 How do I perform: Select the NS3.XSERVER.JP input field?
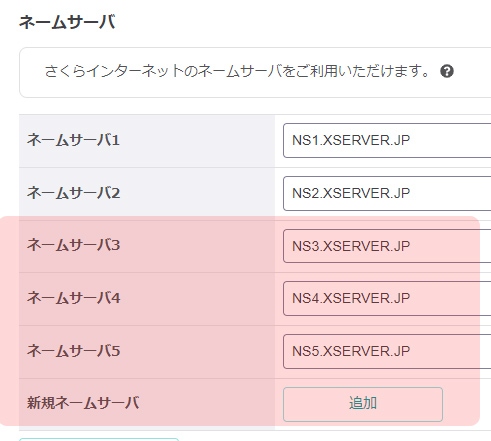[387, 246]
